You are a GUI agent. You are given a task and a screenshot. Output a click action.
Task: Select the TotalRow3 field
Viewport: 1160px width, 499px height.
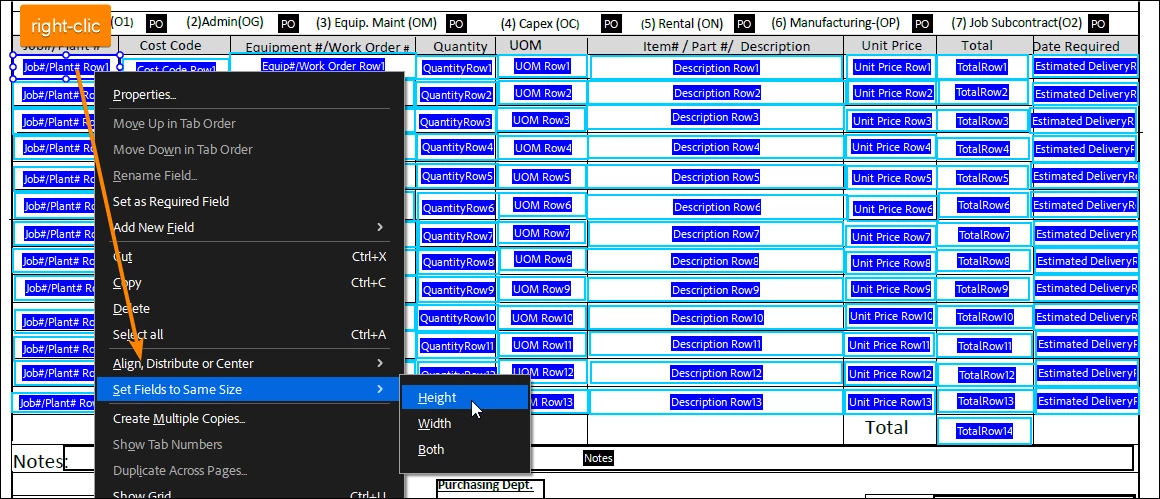coord(983,121)
